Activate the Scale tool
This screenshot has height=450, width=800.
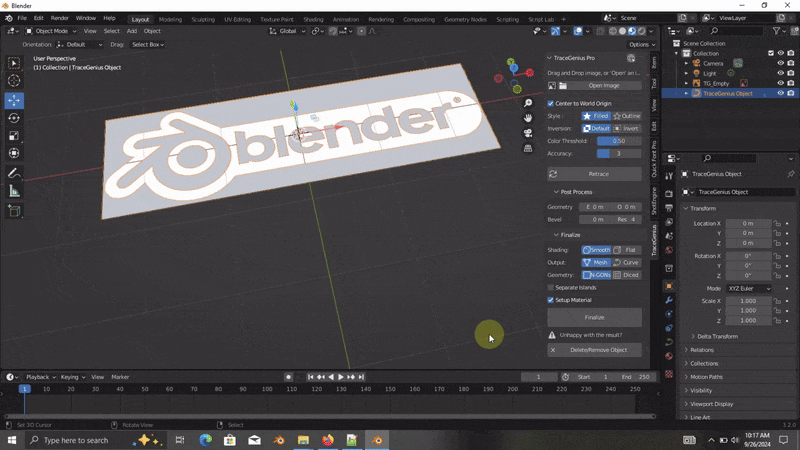point(14,136)
